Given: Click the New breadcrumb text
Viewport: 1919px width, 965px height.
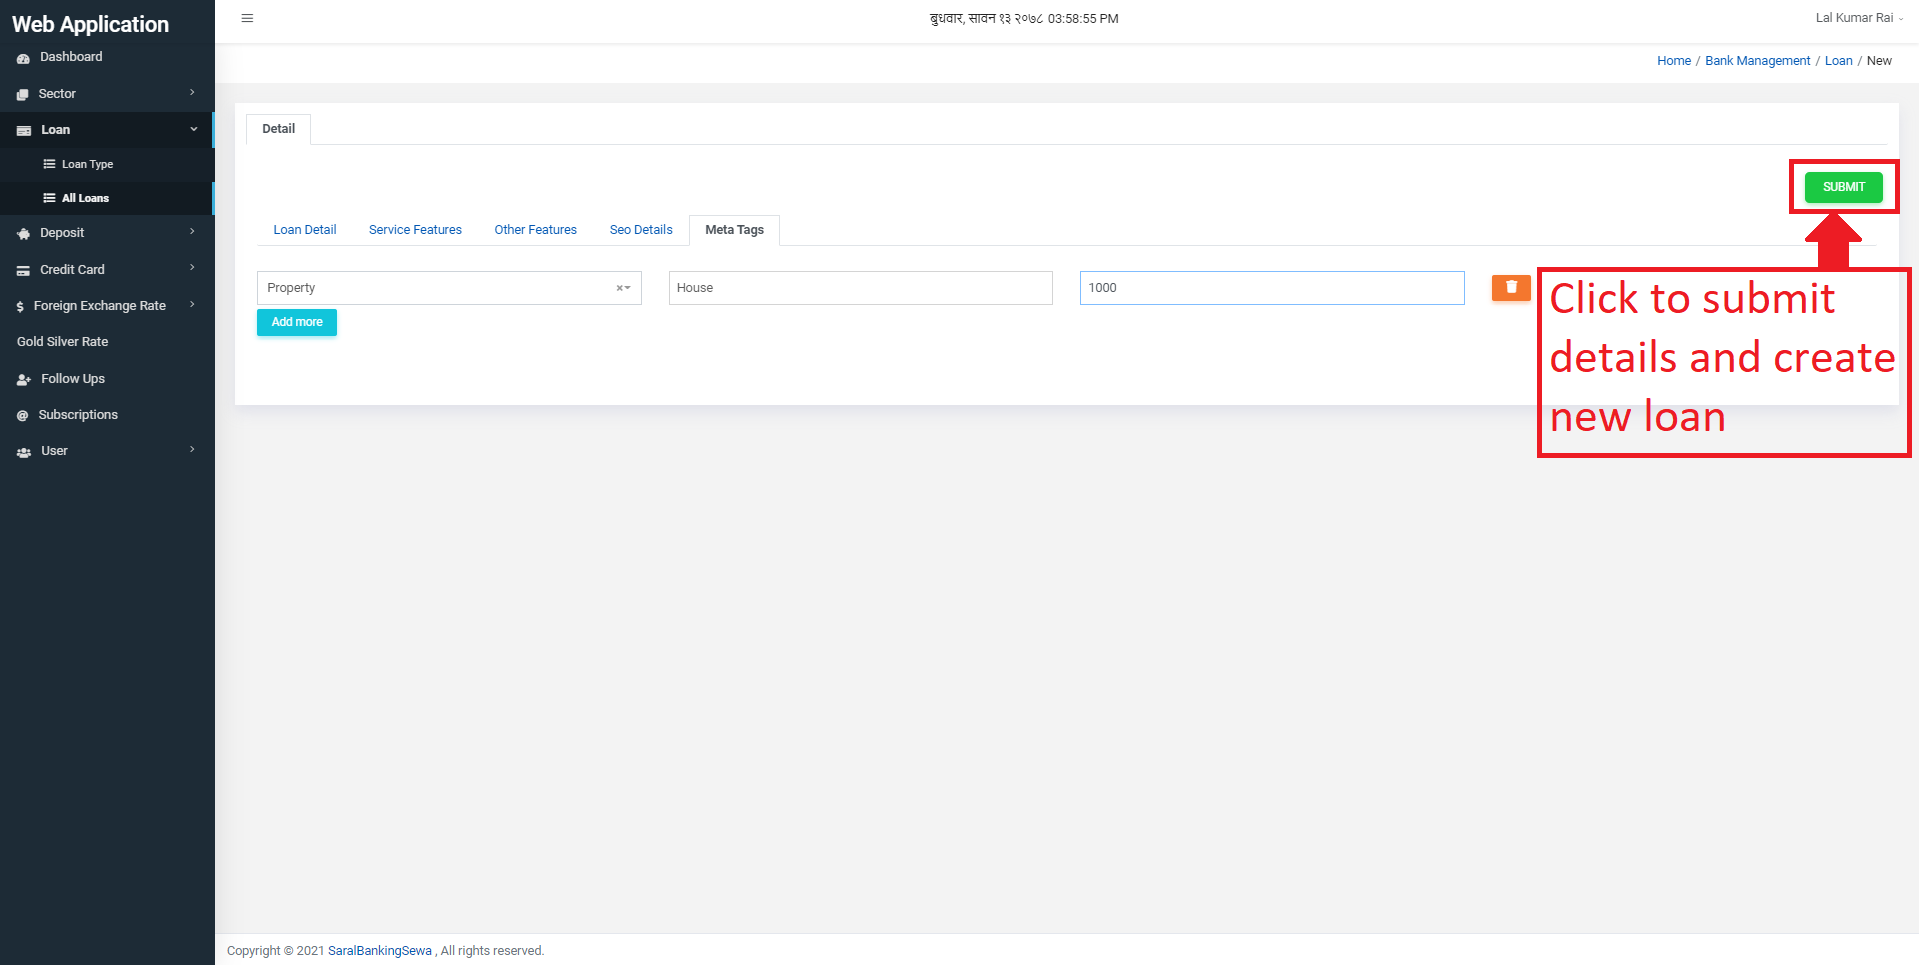Looking at the screenshot, I should click(1879, 61).
